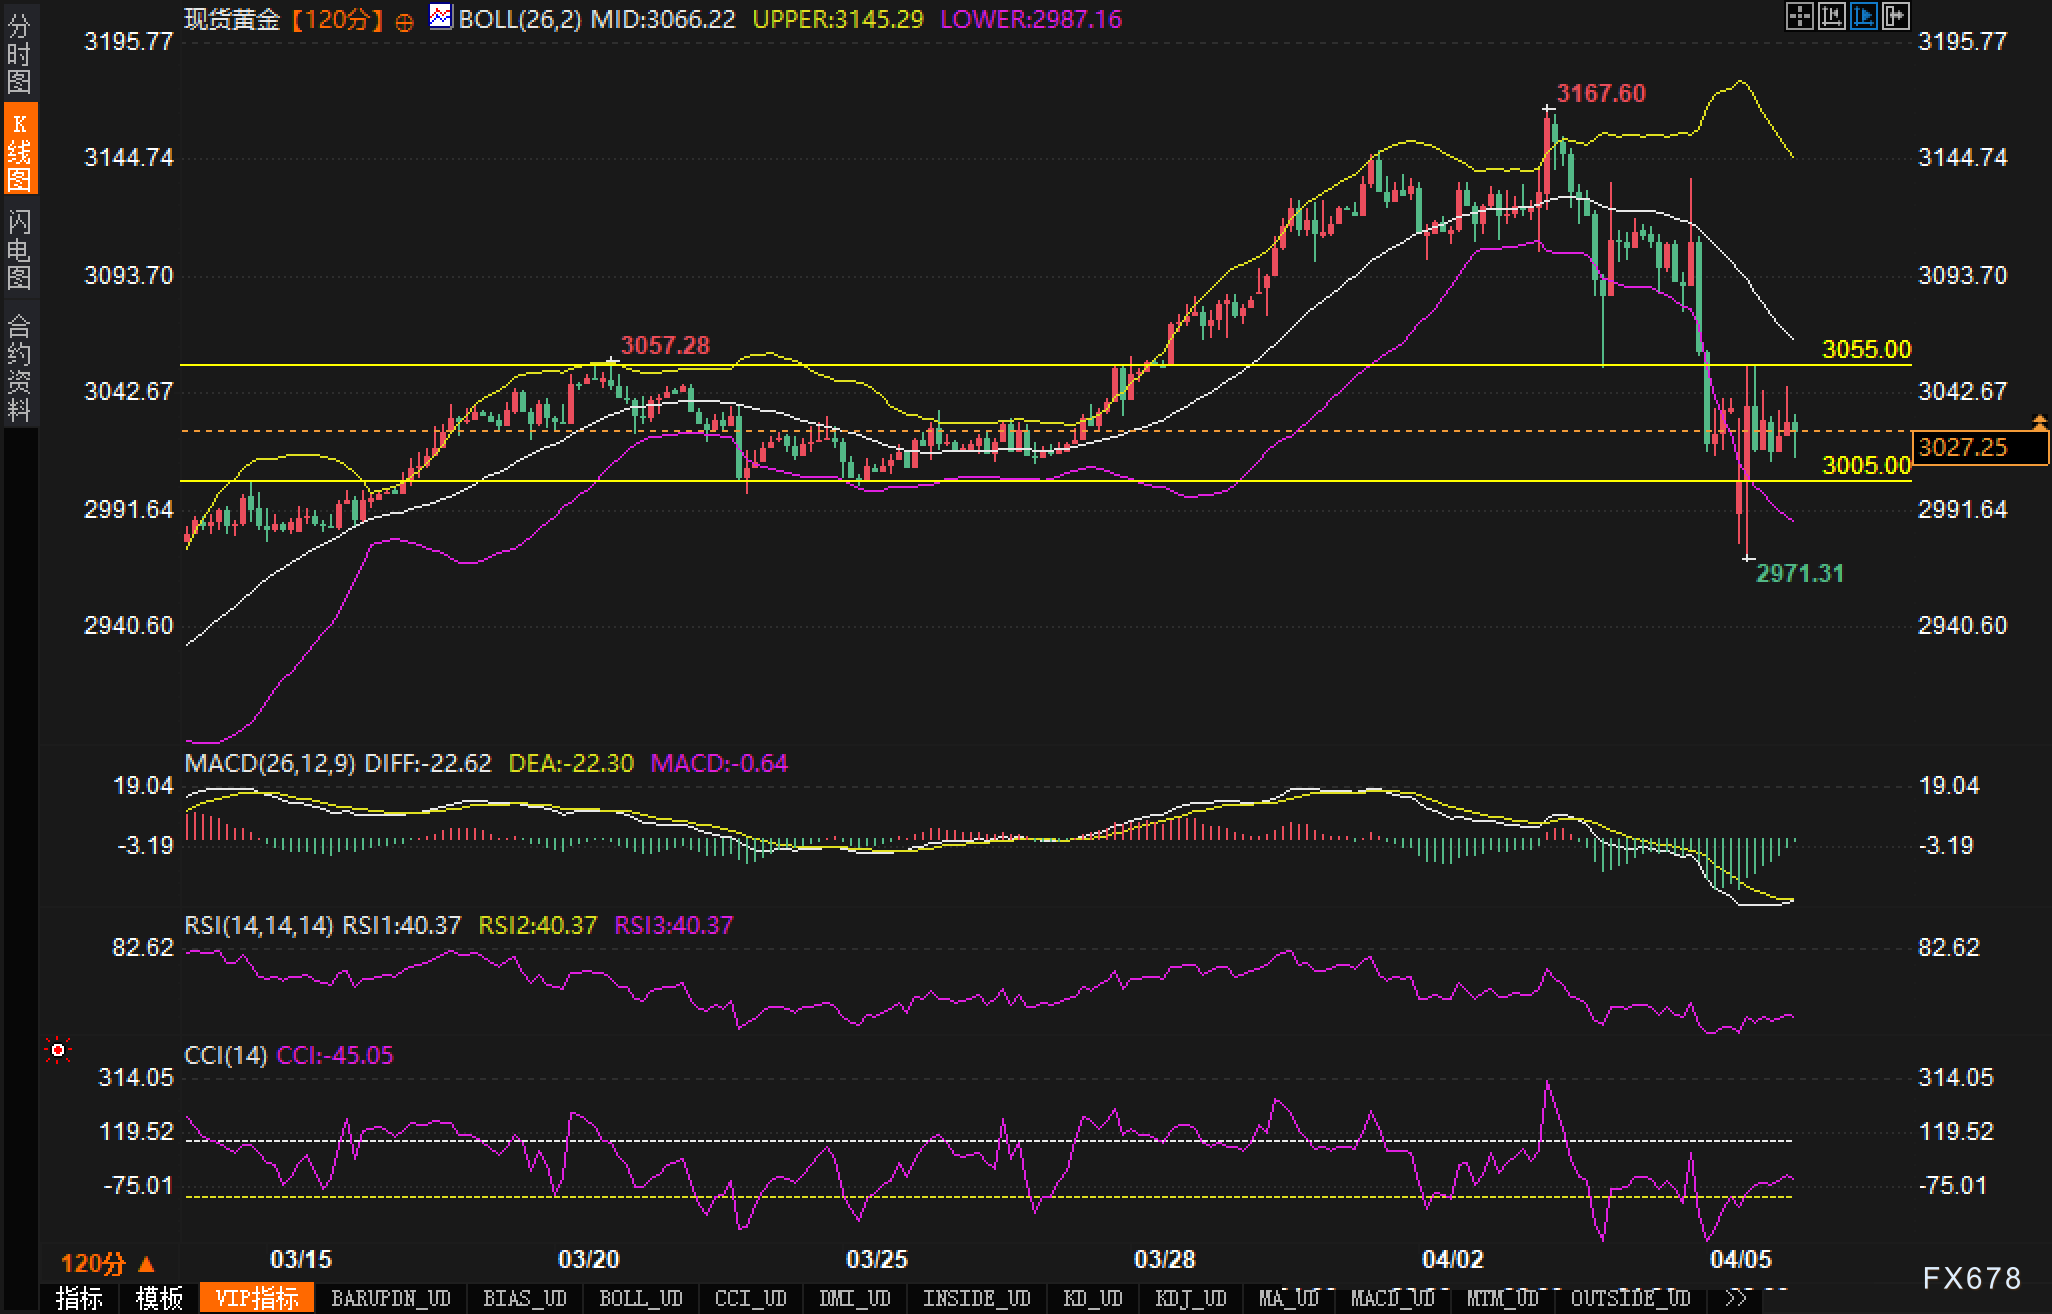Click the second chart layout icon
Image resolution: width=2052 pixels, height=1314 pixels.
click(x=1831, y=16)
